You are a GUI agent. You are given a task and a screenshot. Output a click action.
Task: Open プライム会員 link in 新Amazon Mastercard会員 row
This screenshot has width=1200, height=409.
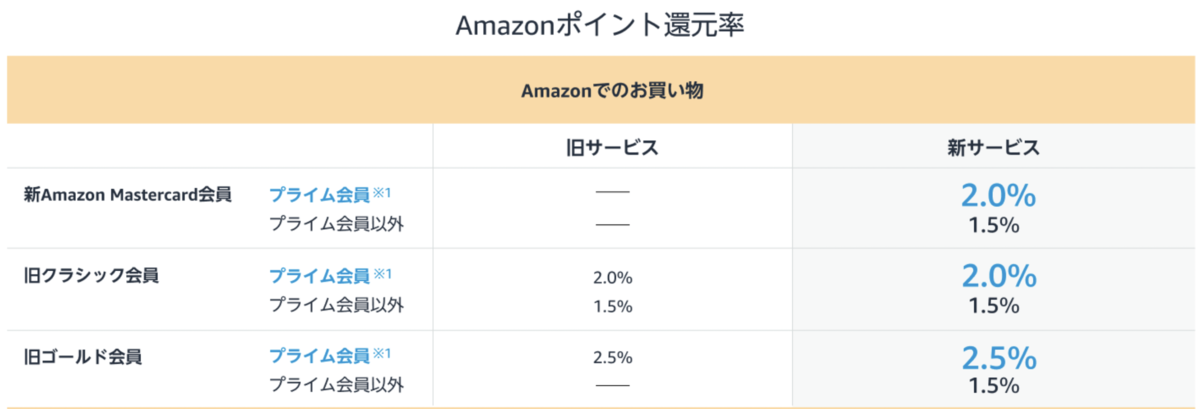click(319, 194)
